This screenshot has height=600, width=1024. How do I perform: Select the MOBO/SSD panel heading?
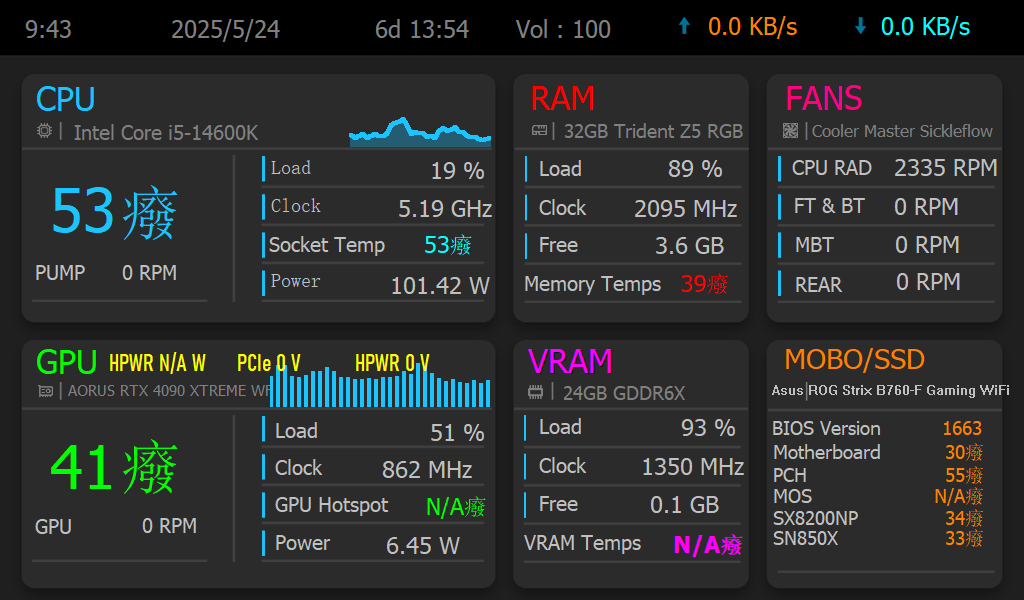(854, 359)
